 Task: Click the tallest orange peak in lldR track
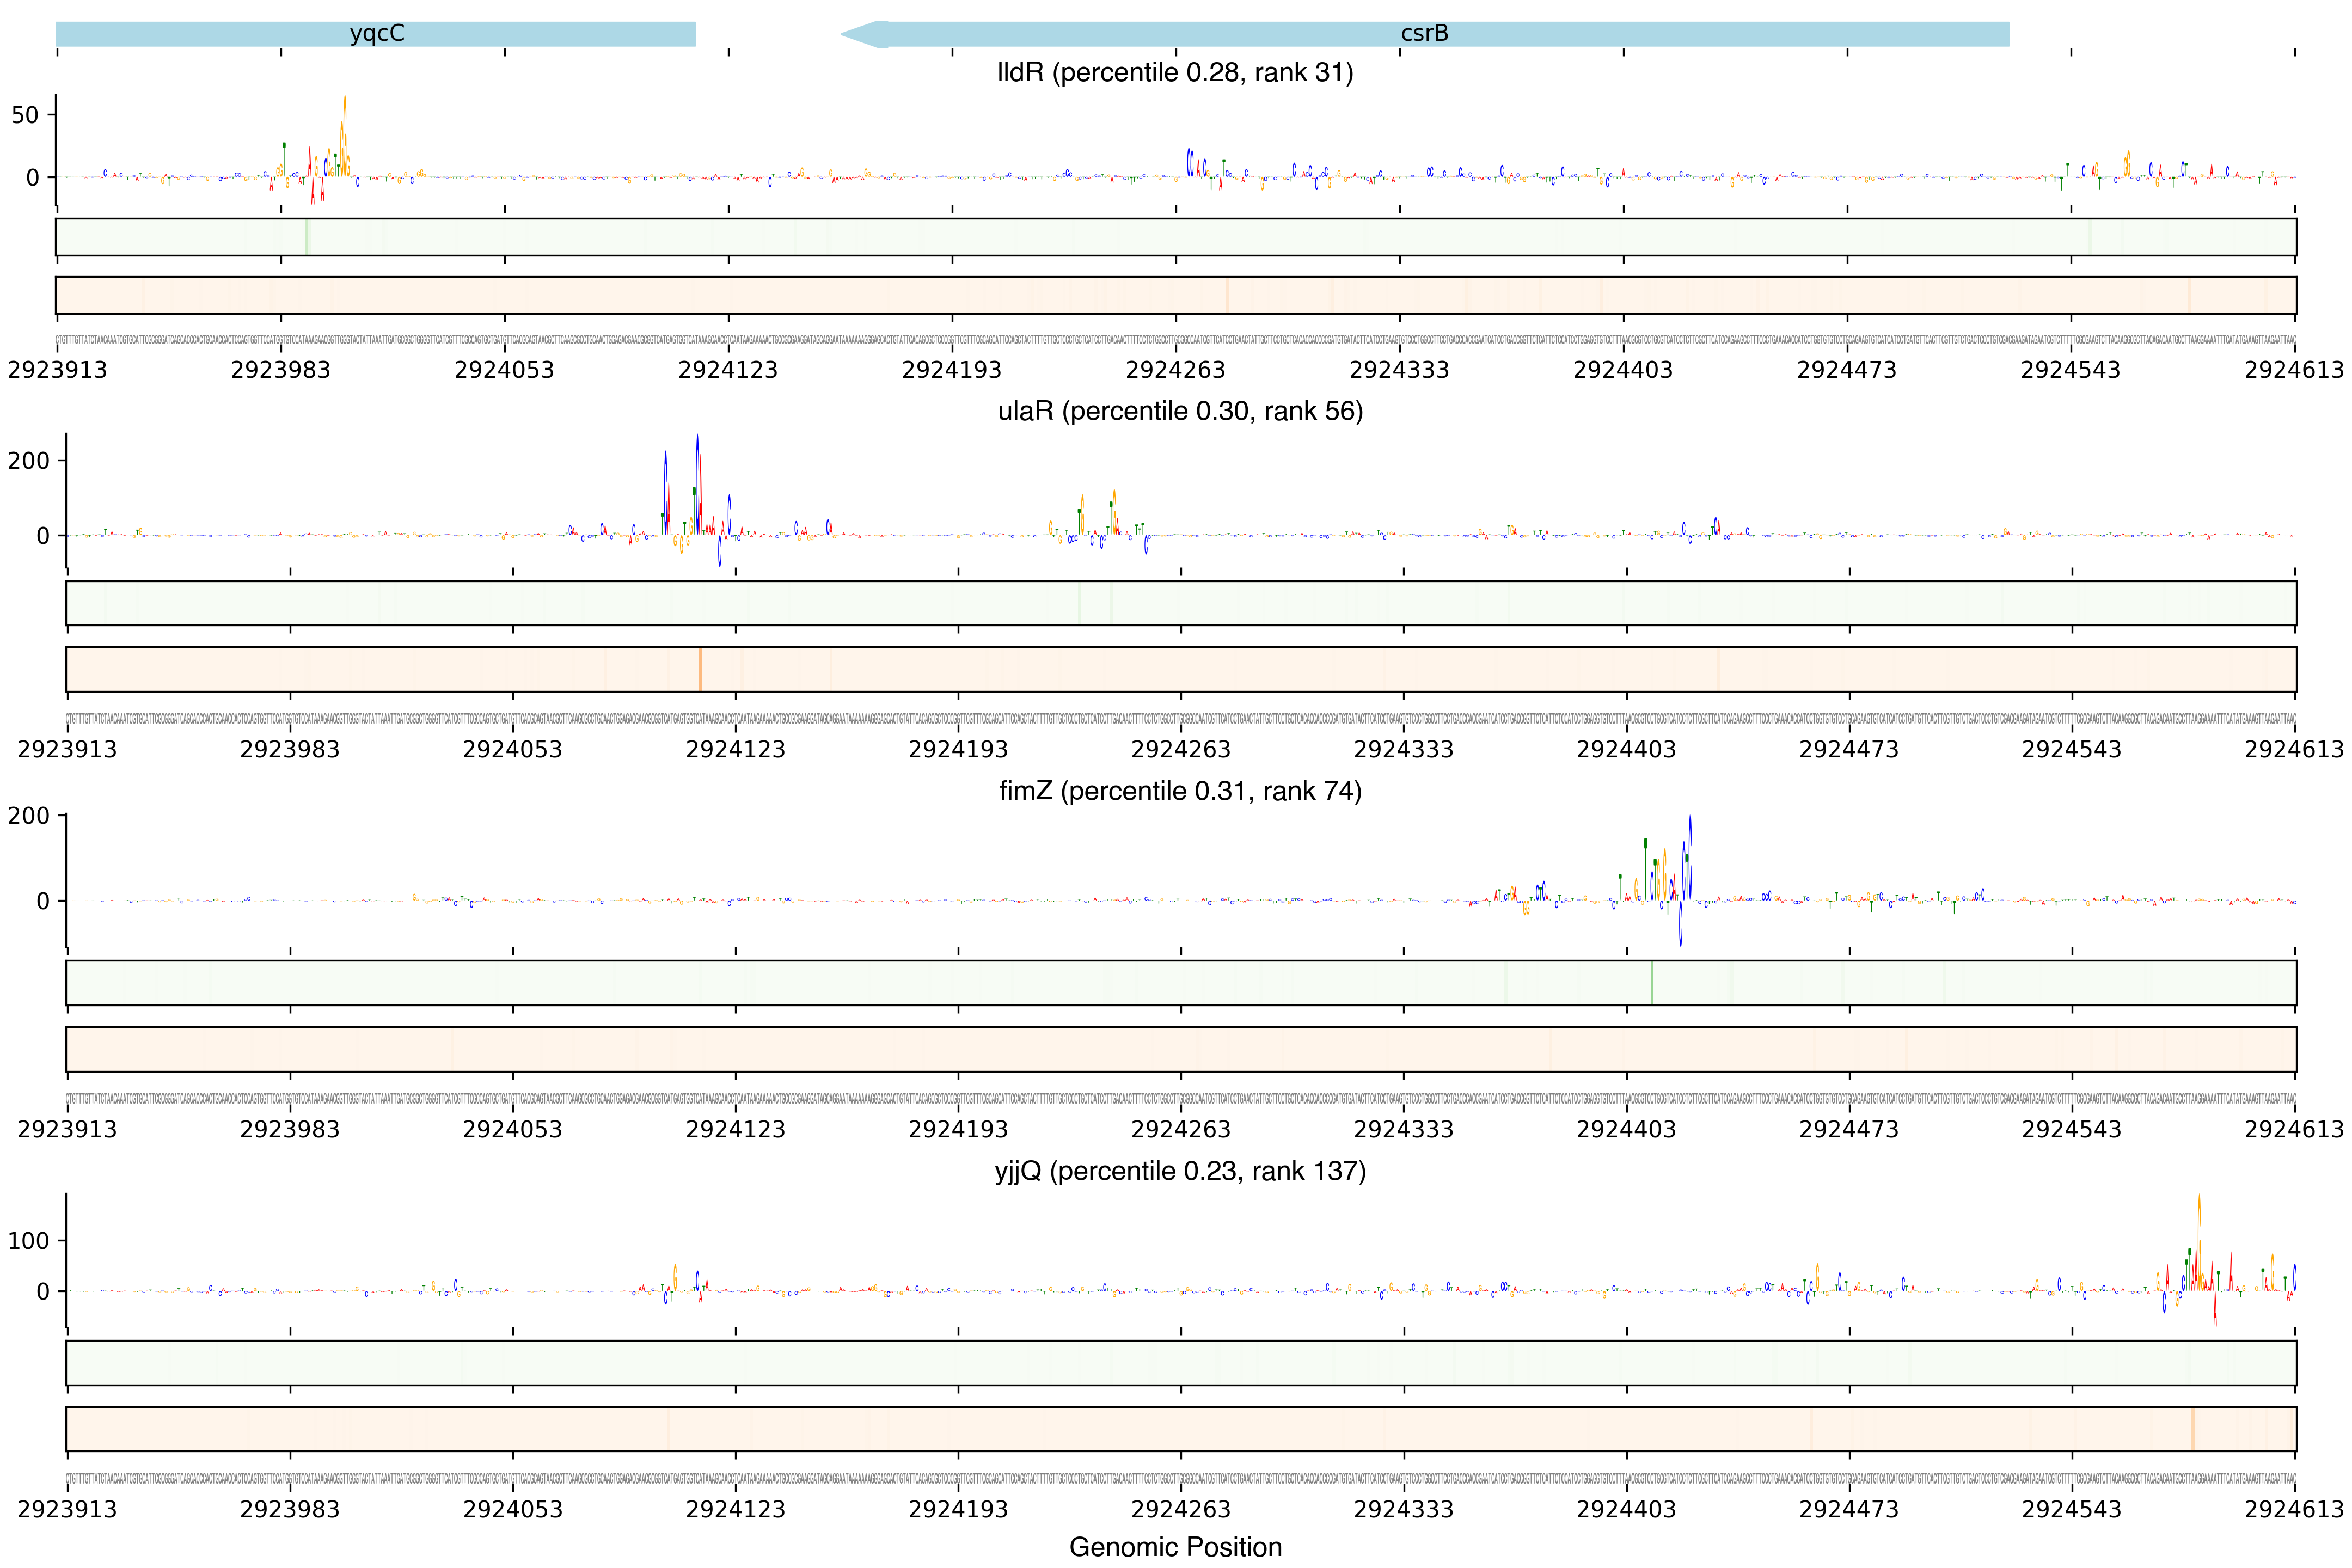point(344,125)
